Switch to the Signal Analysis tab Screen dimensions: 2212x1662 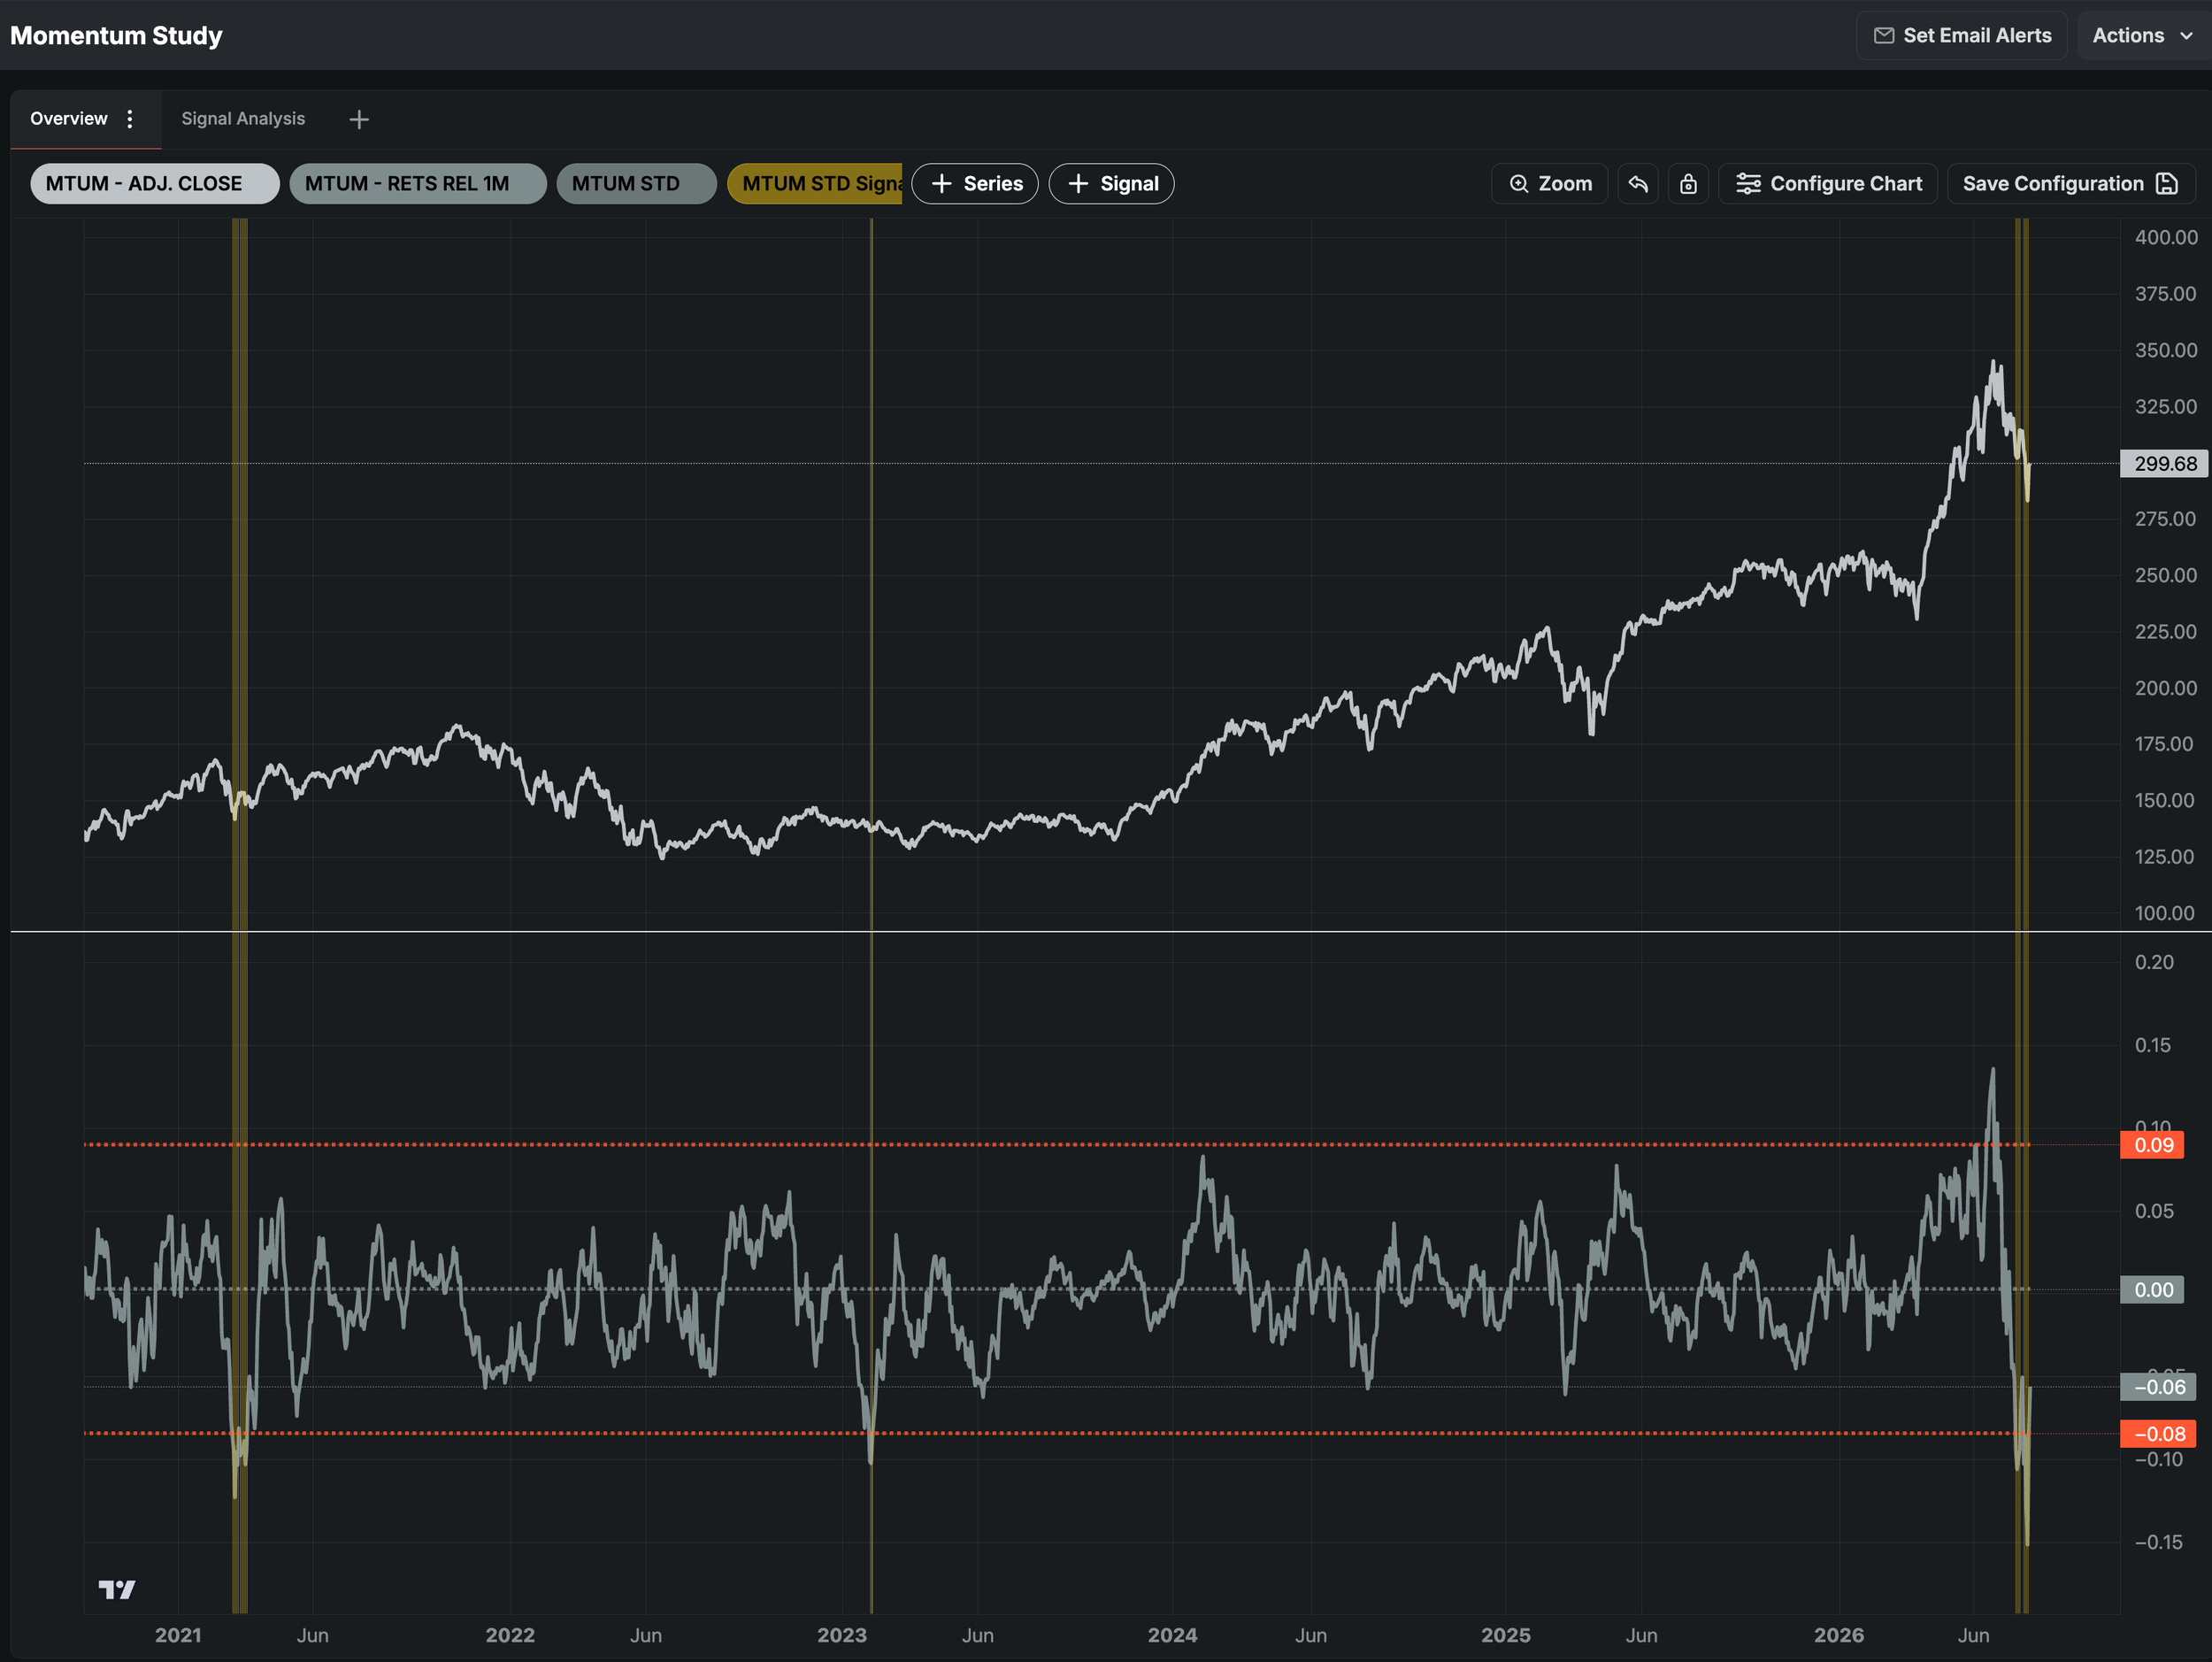[x=243, y=119]
